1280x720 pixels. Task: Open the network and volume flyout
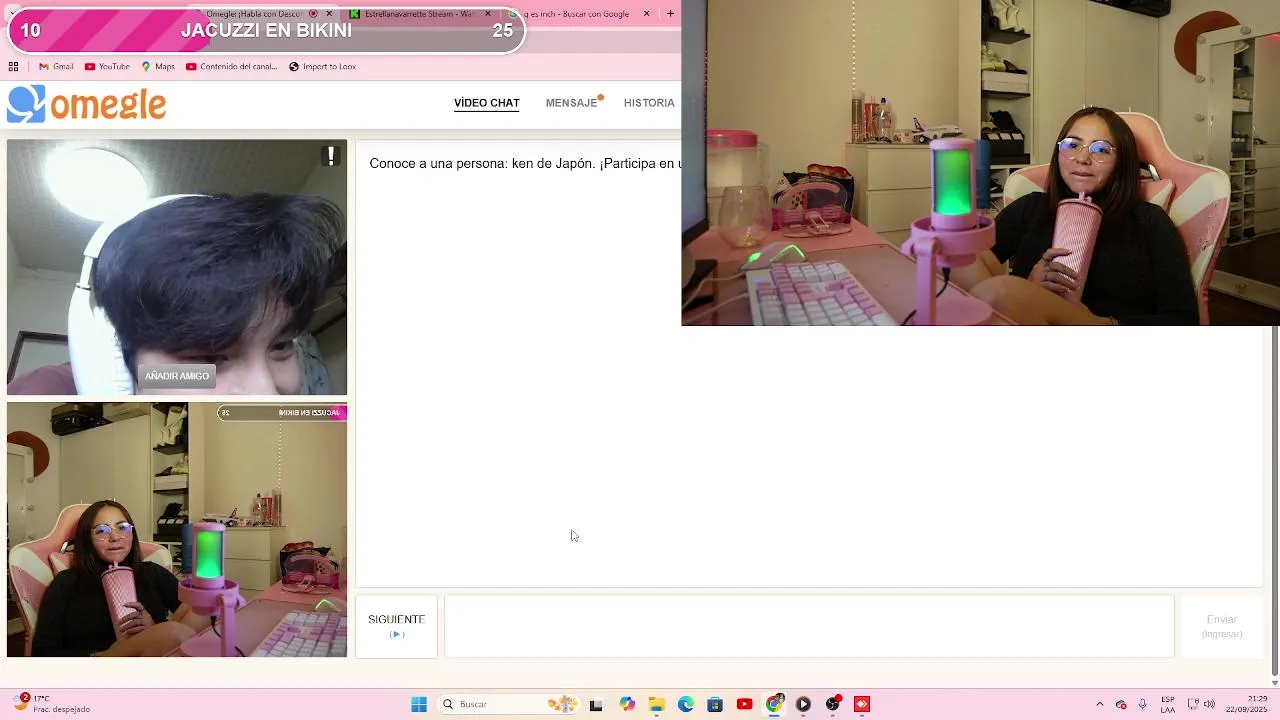pos(1201,704)
